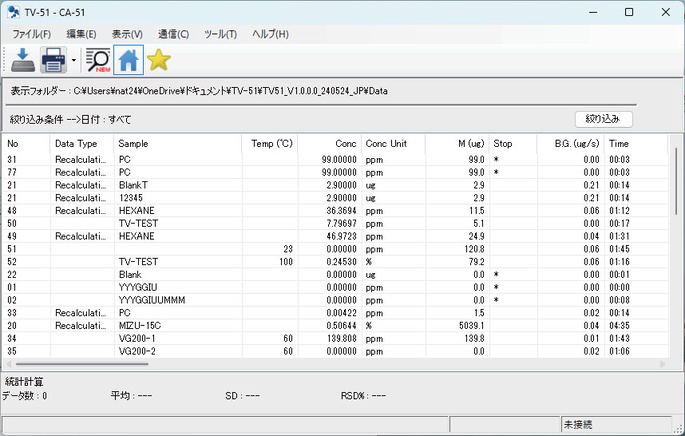Open the 編集(E) menu
This screenshot has height=436, width=685.
tap(82, 34)
